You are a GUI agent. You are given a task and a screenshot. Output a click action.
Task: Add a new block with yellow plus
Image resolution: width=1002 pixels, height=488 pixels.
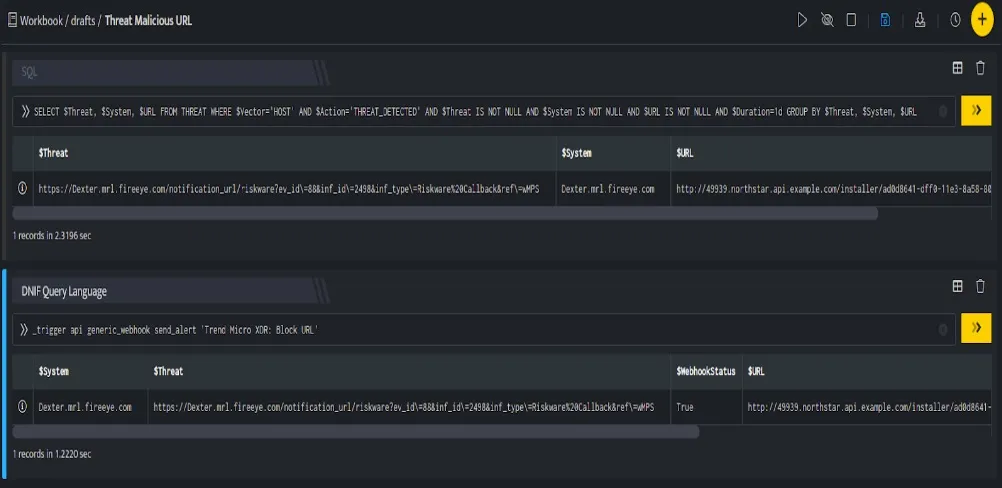tap(982, 20)
